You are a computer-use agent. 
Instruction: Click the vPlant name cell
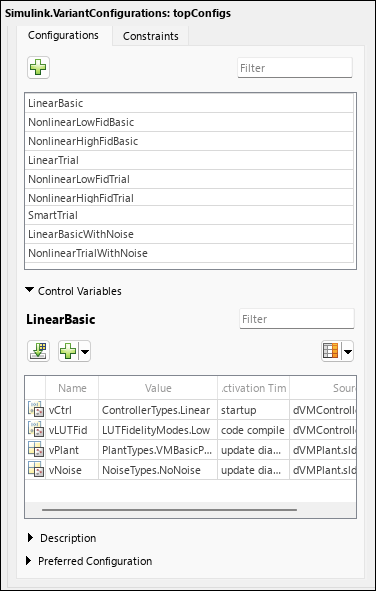[72, 450]
